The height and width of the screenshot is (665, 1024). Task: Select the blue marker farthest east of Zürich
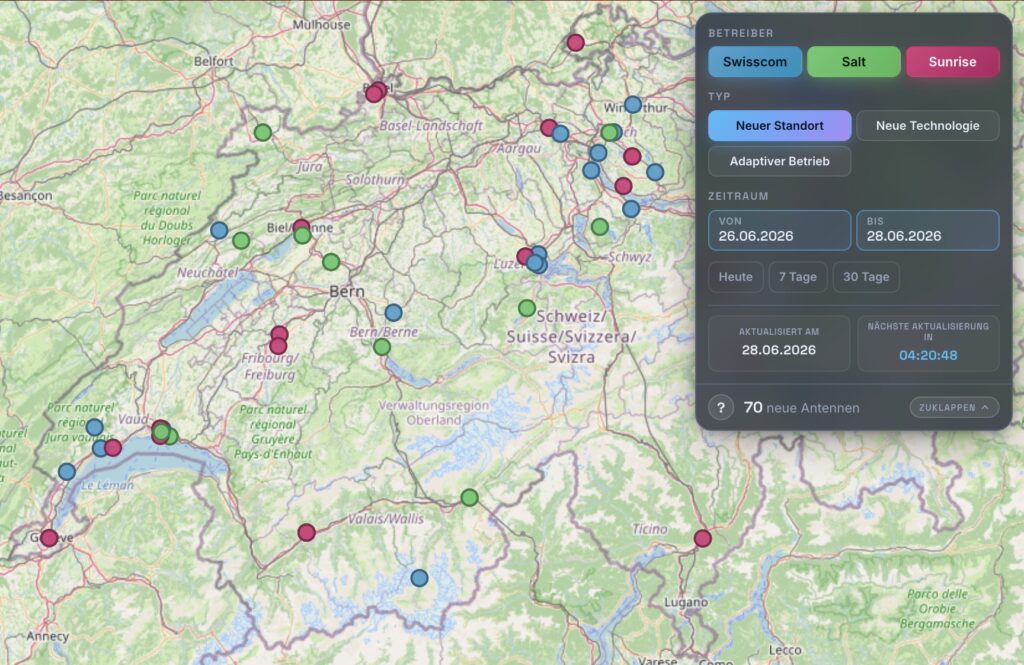tap(655, 172)
